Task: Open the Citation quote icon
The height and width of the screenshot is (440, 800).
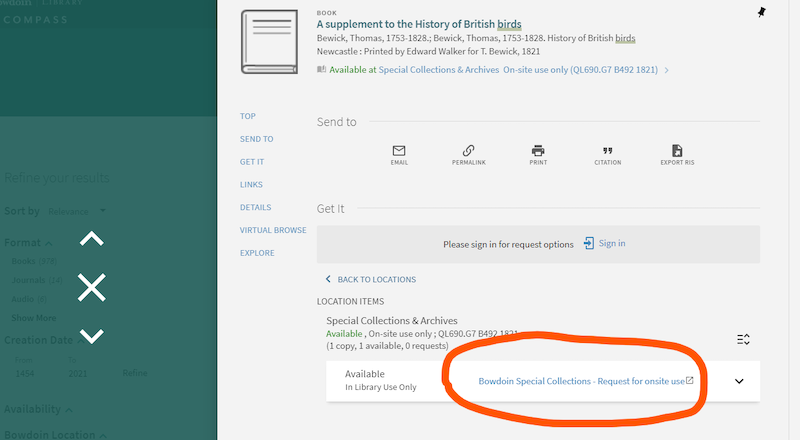Action: pos(608,151)
